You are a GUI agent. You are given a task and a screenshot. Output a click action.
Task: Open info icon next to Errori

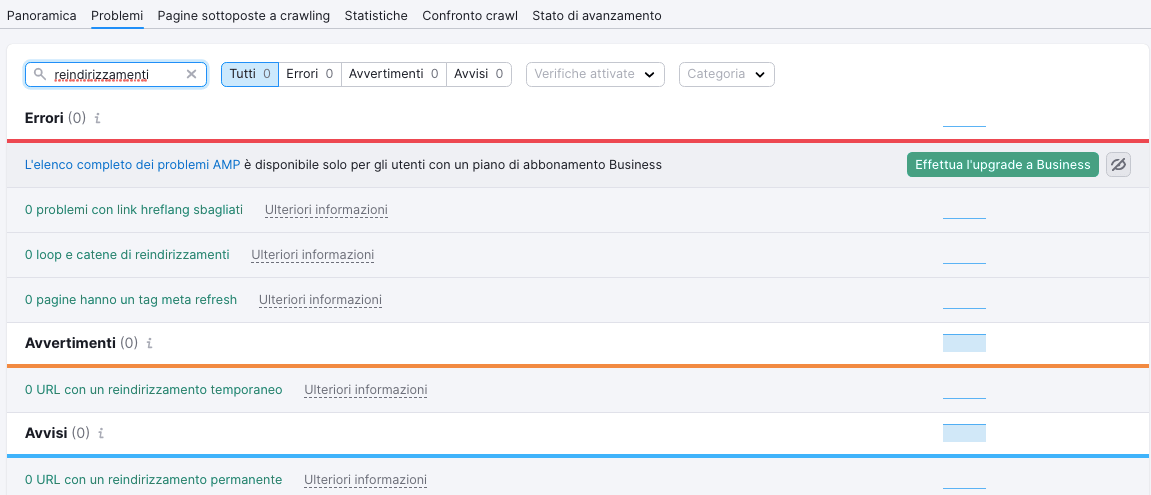click(x=97, y=118)
